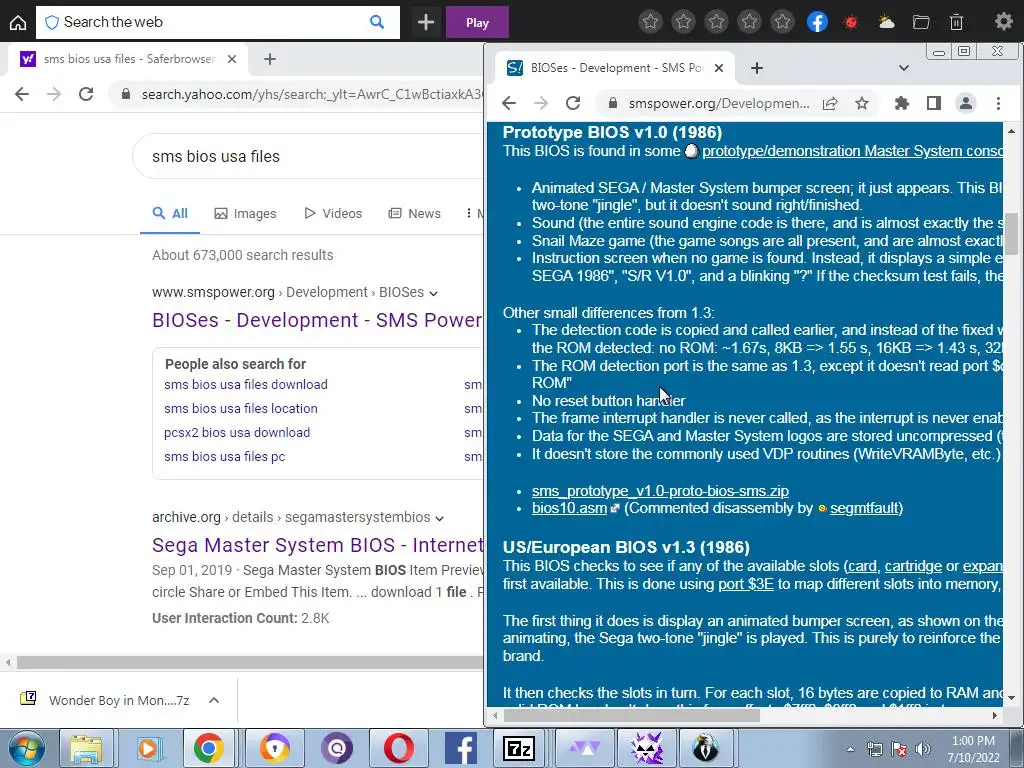Click the trash can icon in the top bar
The width and height of the screenshot is (1024, 768).
coord(956,22)
